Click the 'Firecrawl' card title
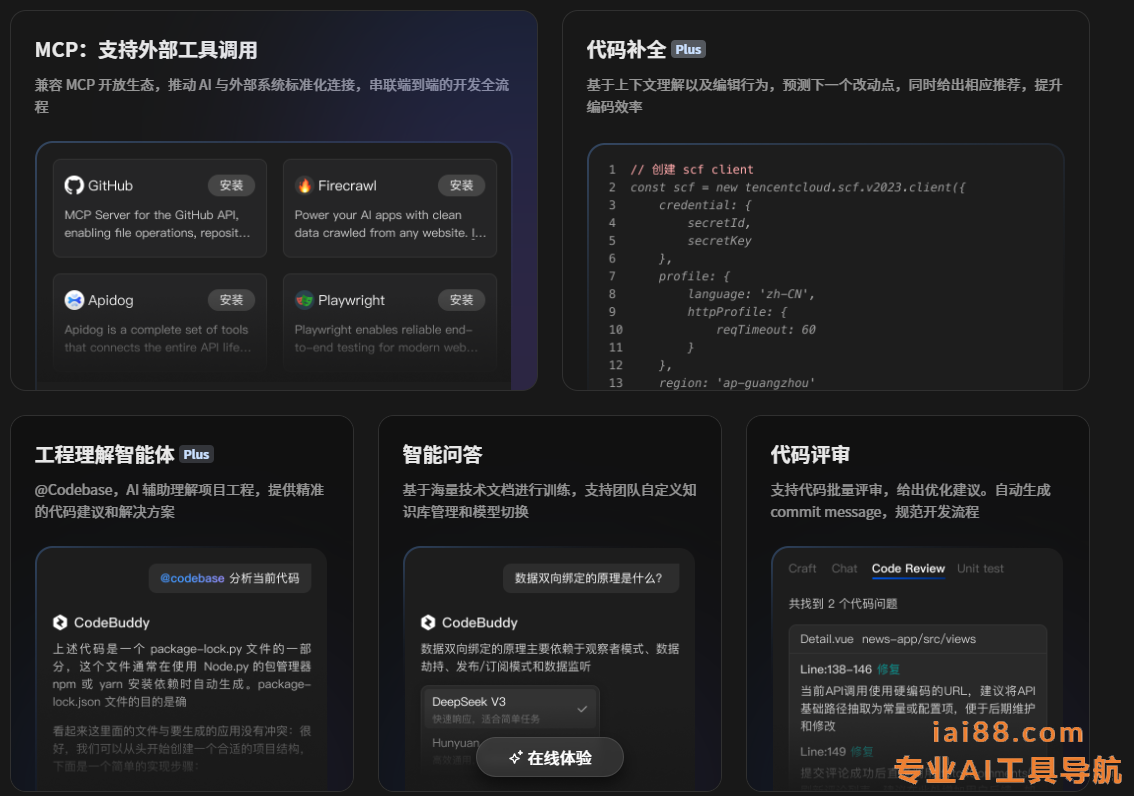 347,186
